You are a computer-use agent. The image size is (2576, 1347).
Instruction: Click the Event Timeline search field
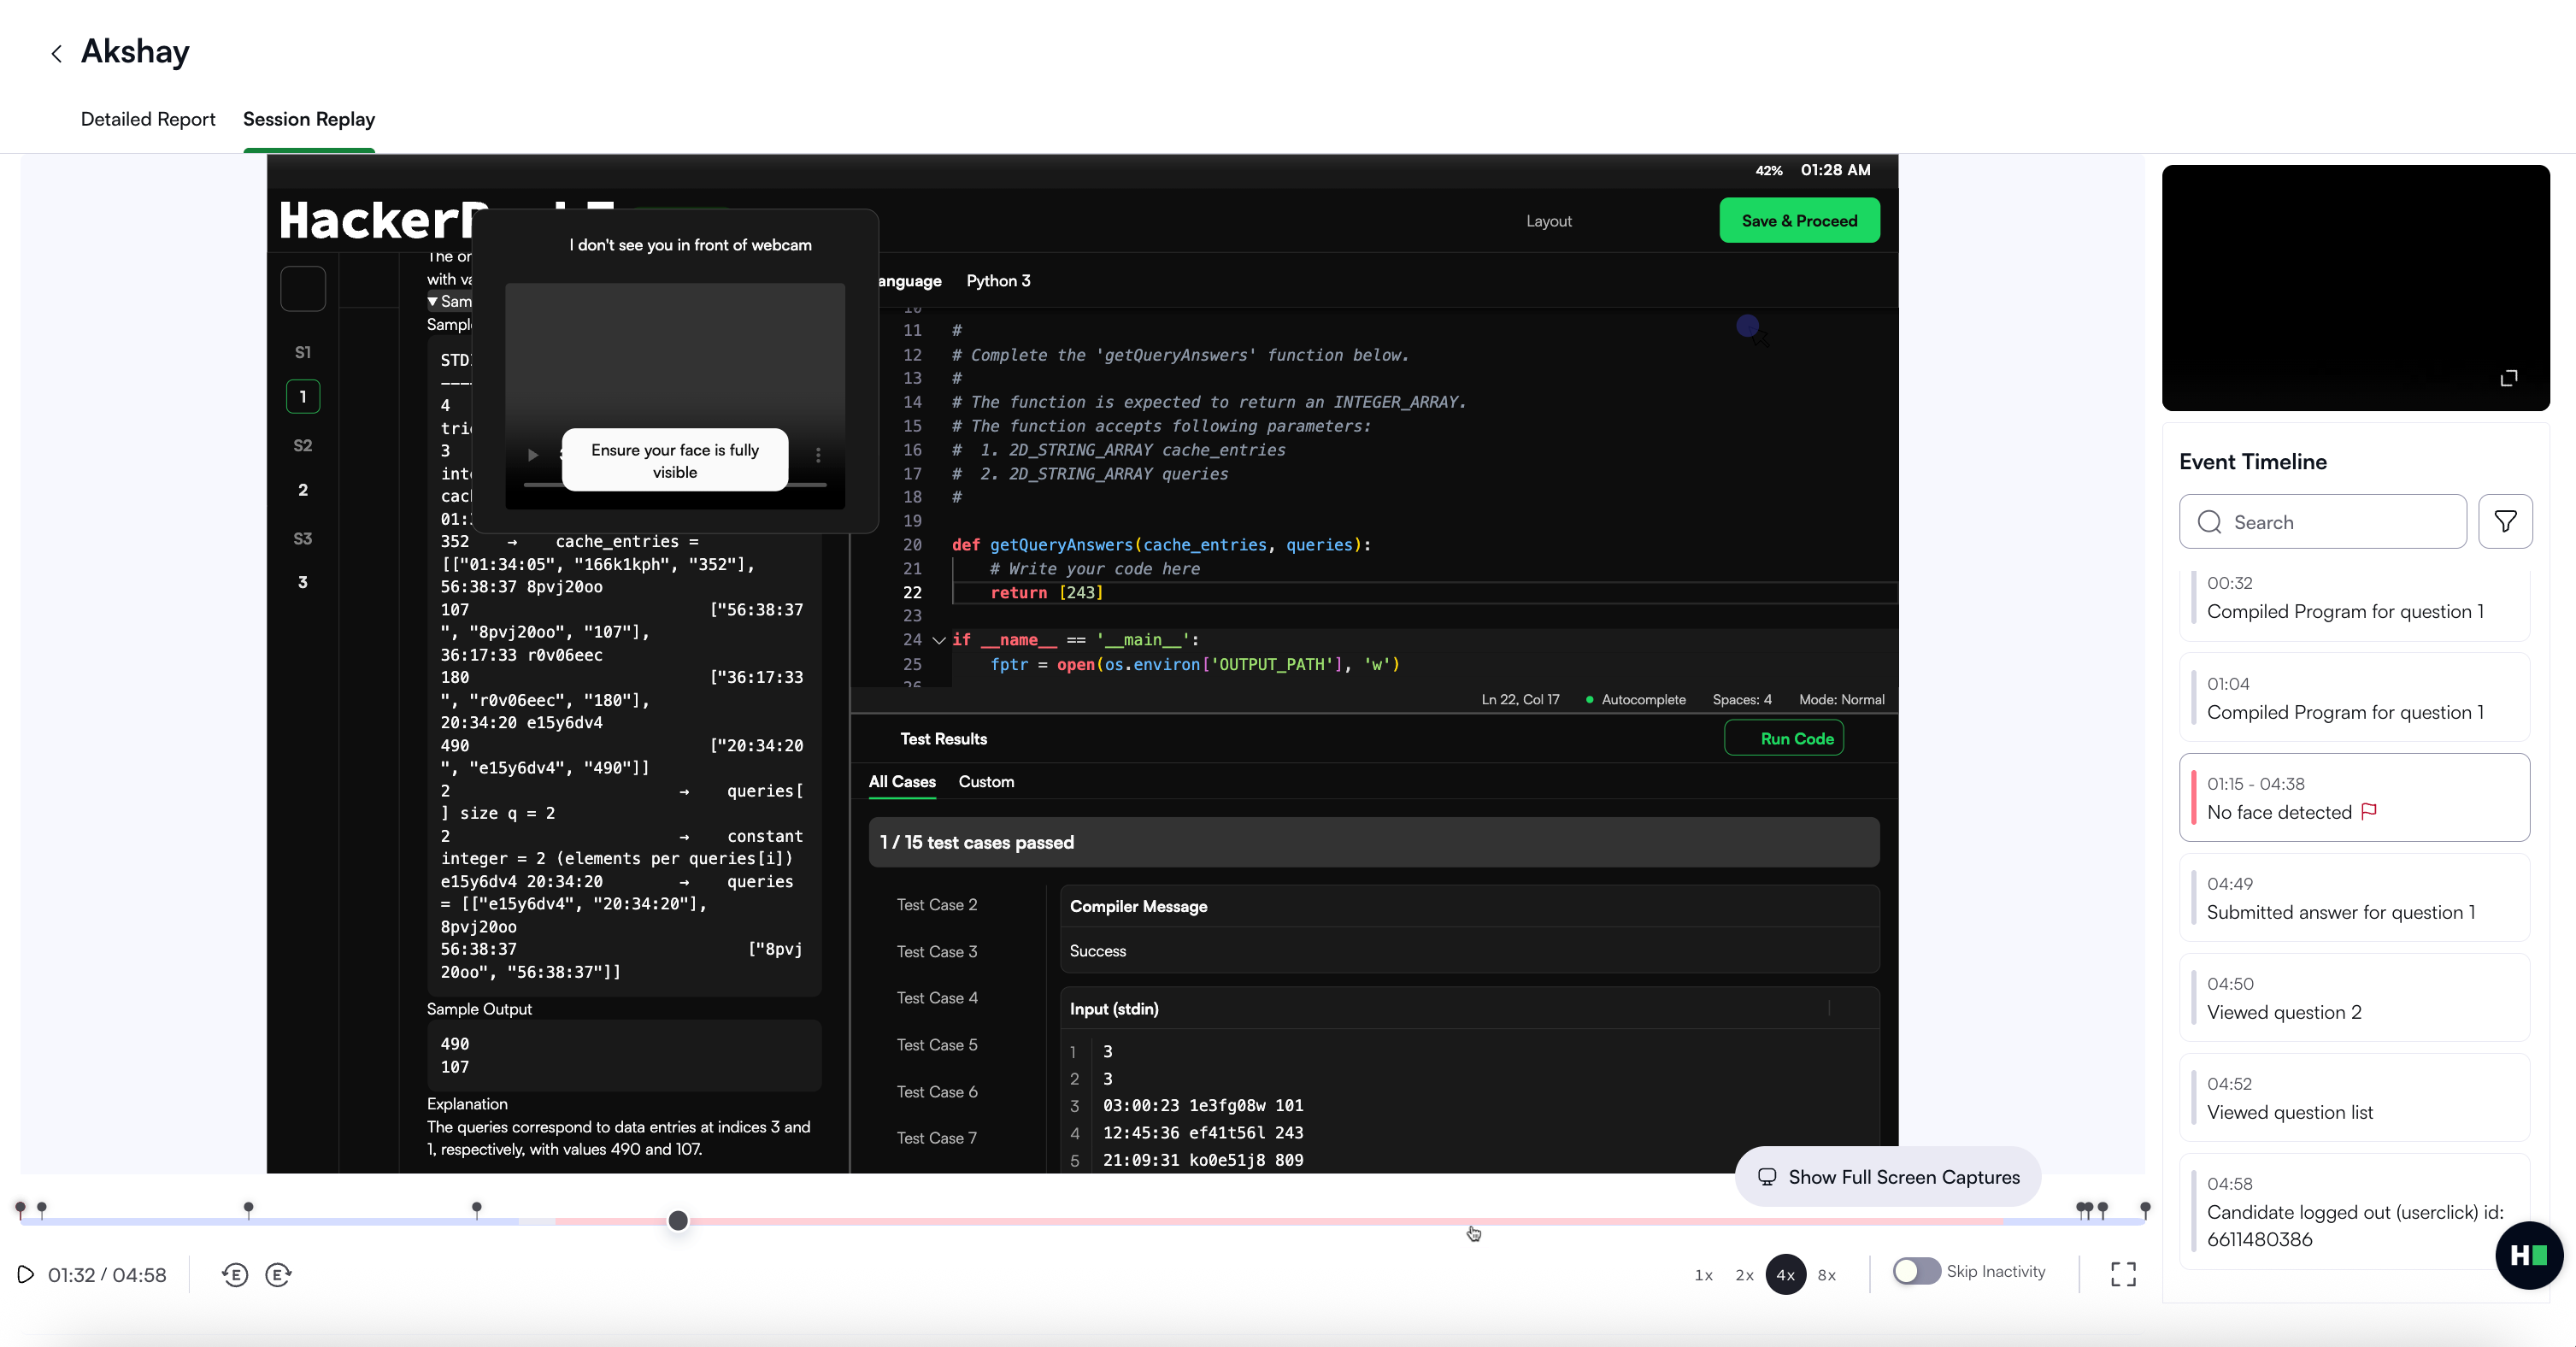tap(2322, 522)
